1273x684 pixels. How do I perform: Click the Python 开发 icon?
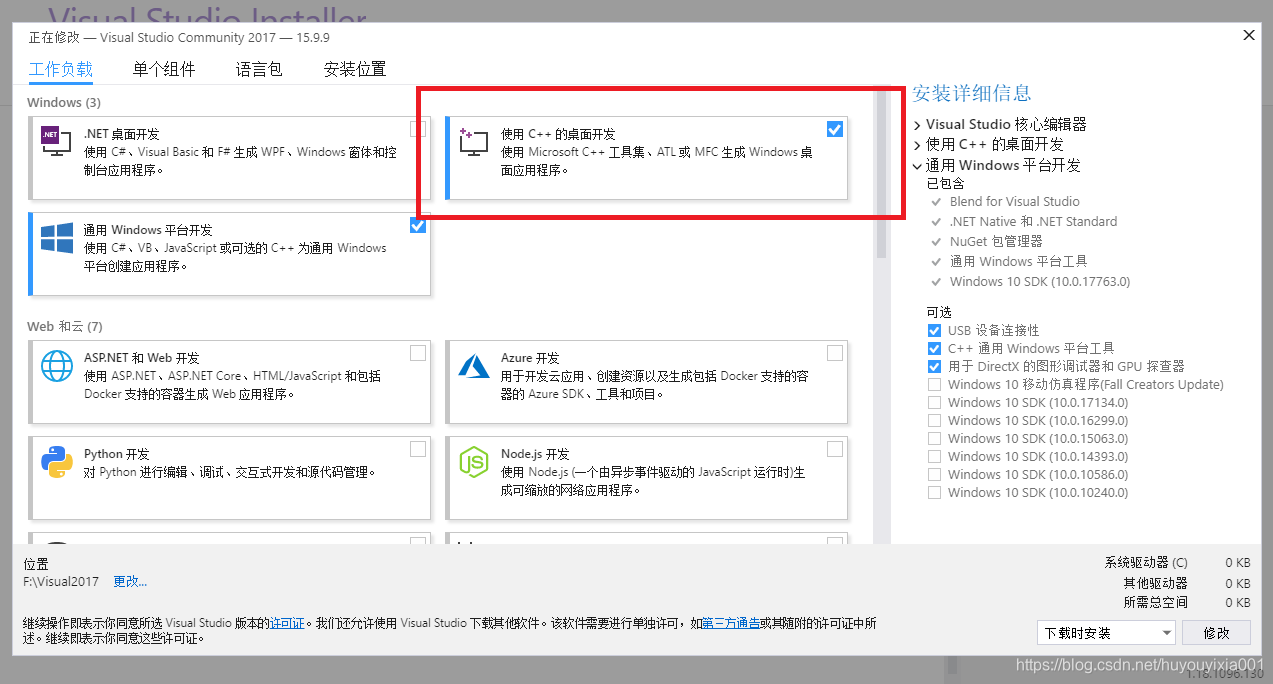coord(57,461)
